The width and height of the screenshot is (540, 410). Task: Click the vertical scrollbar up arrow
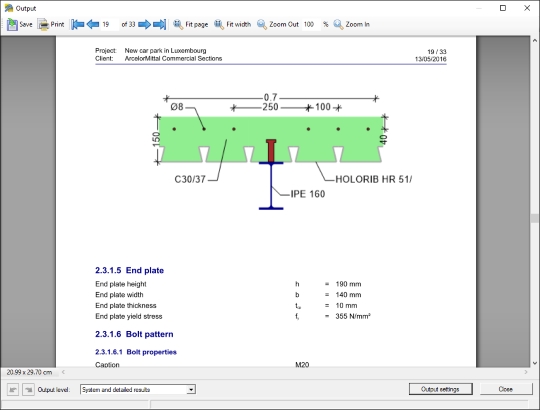(x=535, y=40)
